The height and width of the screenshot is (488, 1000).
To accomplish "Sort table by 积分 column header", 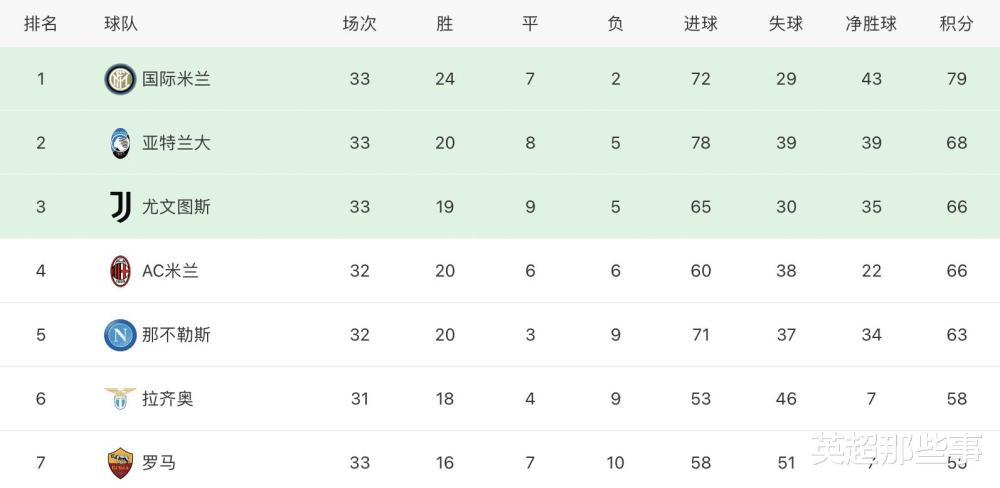I will [x=957, y=24].
